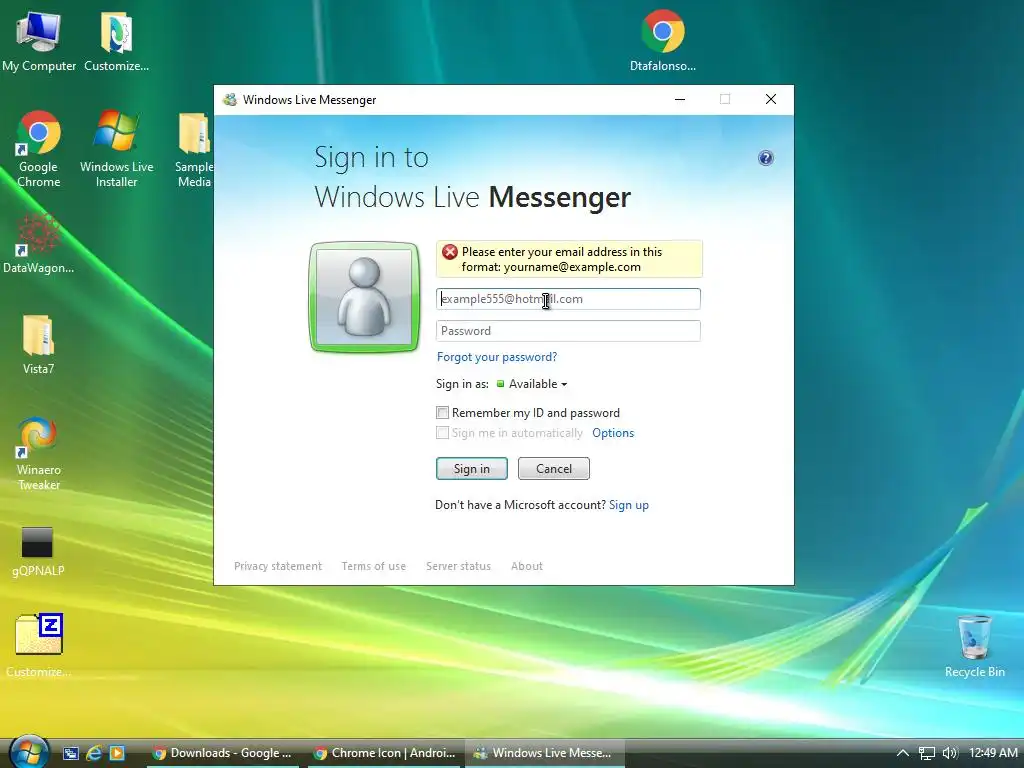
Task: Open the Server status link
Action: (458, 566)
